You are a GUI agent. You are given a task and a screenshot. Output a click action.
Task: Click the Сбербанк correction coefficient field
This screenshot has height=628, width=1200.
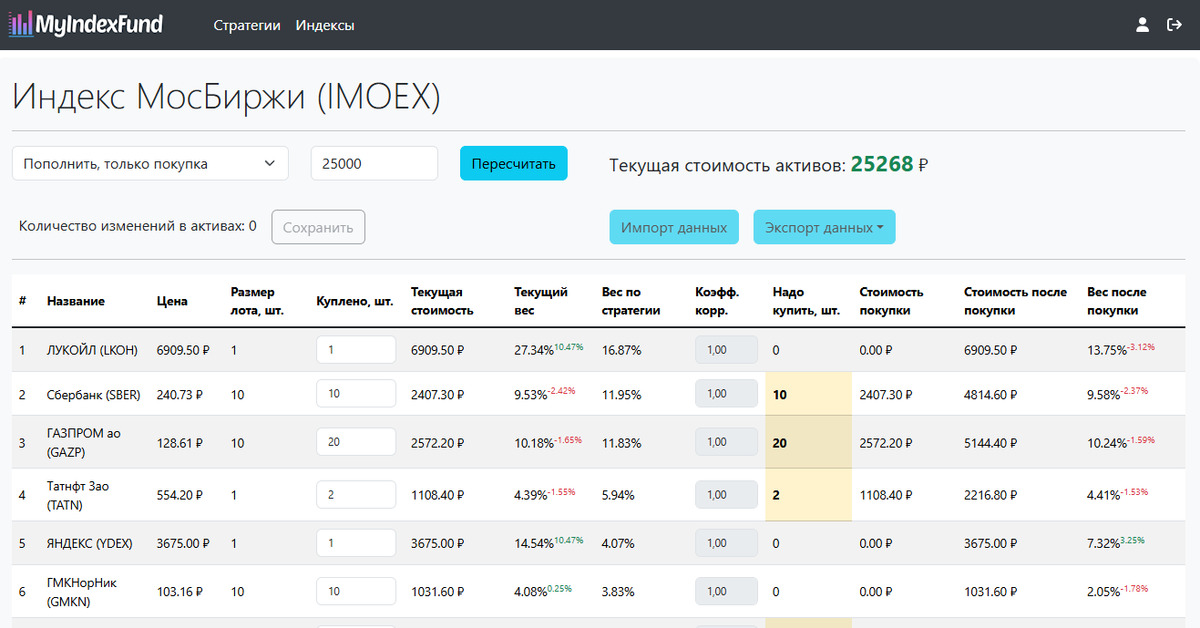[x=727, y=394]
